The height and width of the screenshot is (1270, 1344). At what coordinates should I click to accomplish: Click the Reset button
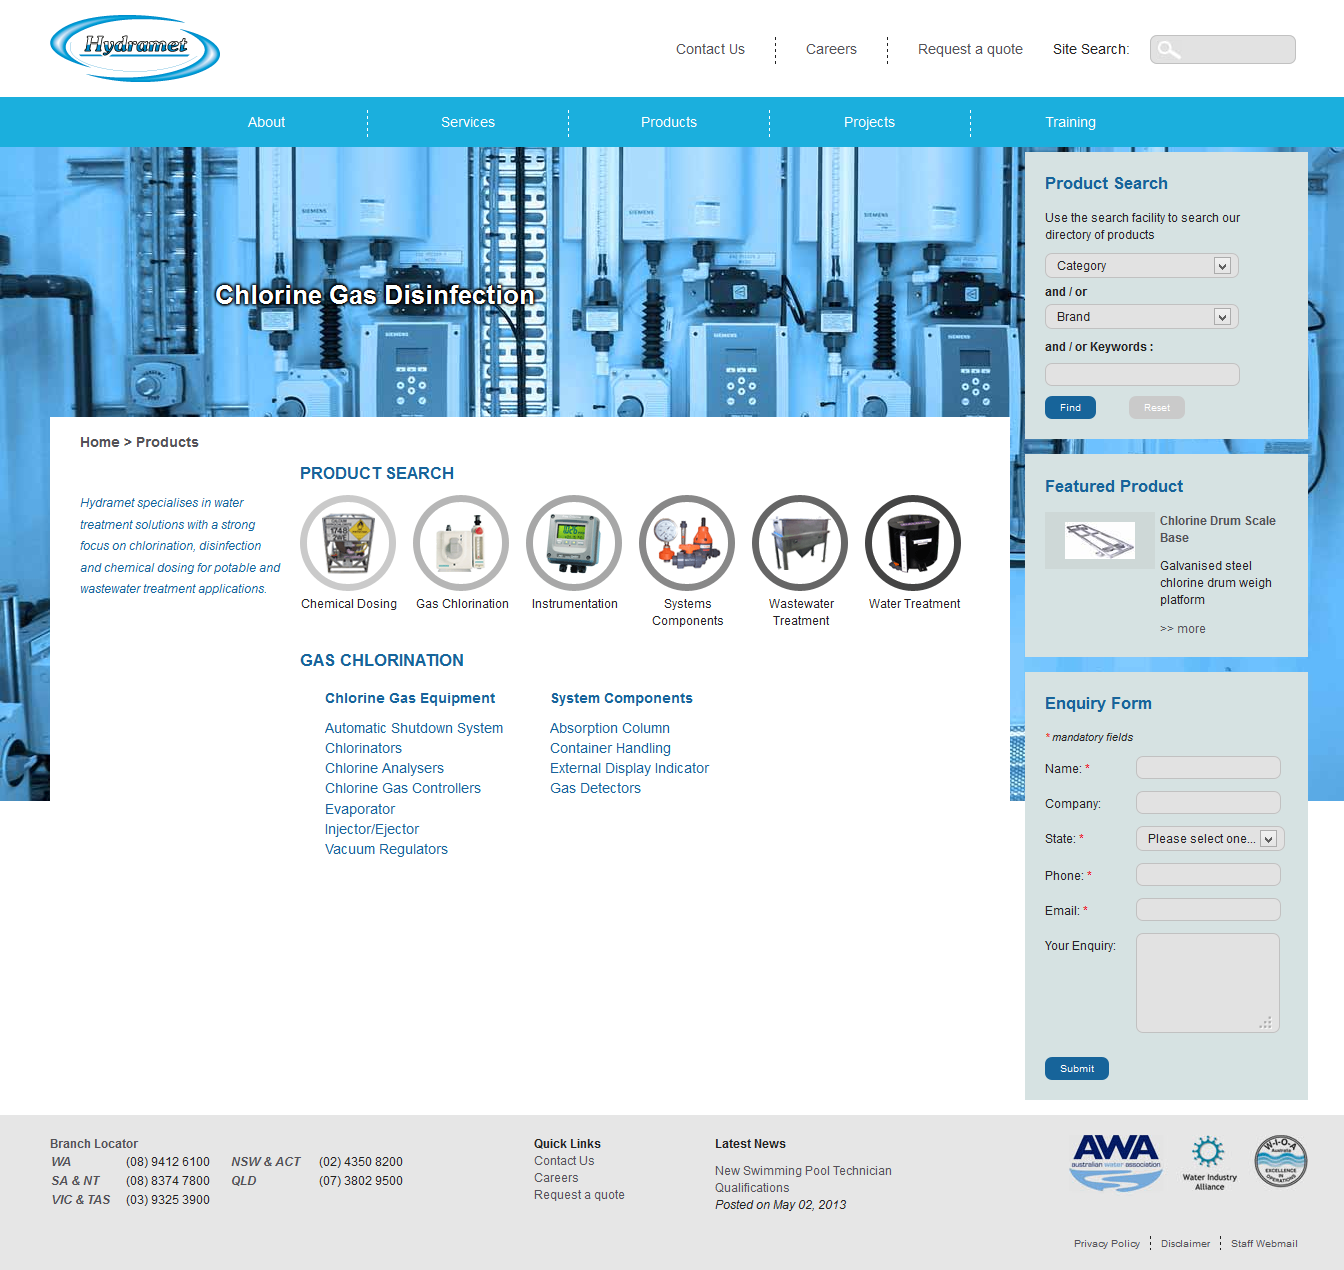coord(1157,408)
